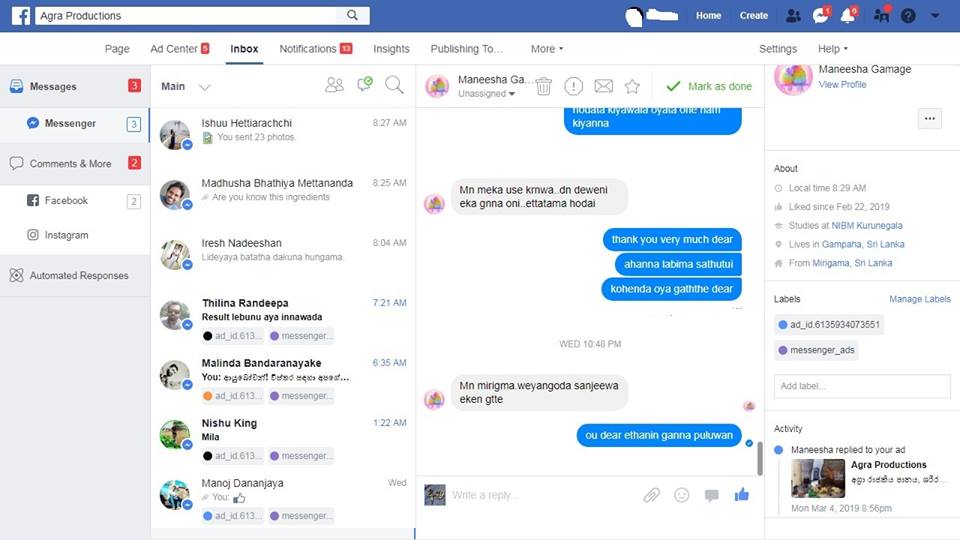Open the saved replies bubble icon
Viewport: 960px width, 540px height.
pos(711,495)
